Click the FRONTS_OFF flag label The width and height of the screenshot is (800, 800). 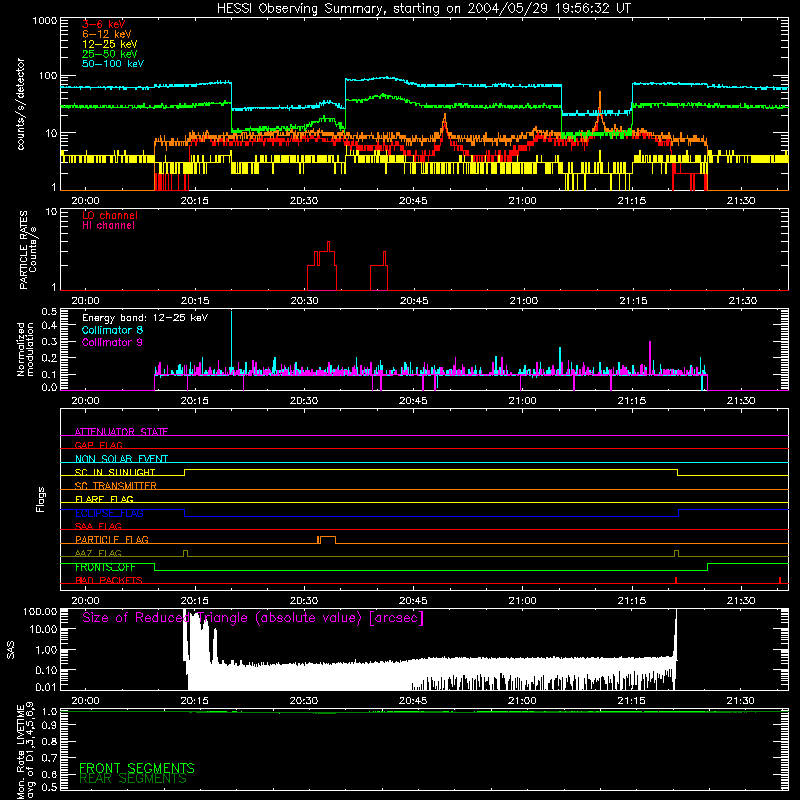105,567
